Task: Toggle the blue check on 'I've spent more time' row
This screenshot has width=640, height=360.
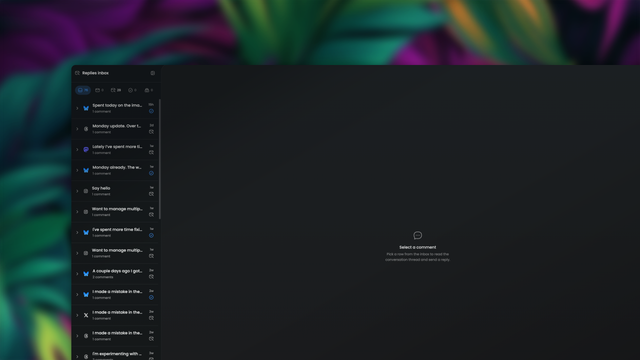Action: coord(151,236)
